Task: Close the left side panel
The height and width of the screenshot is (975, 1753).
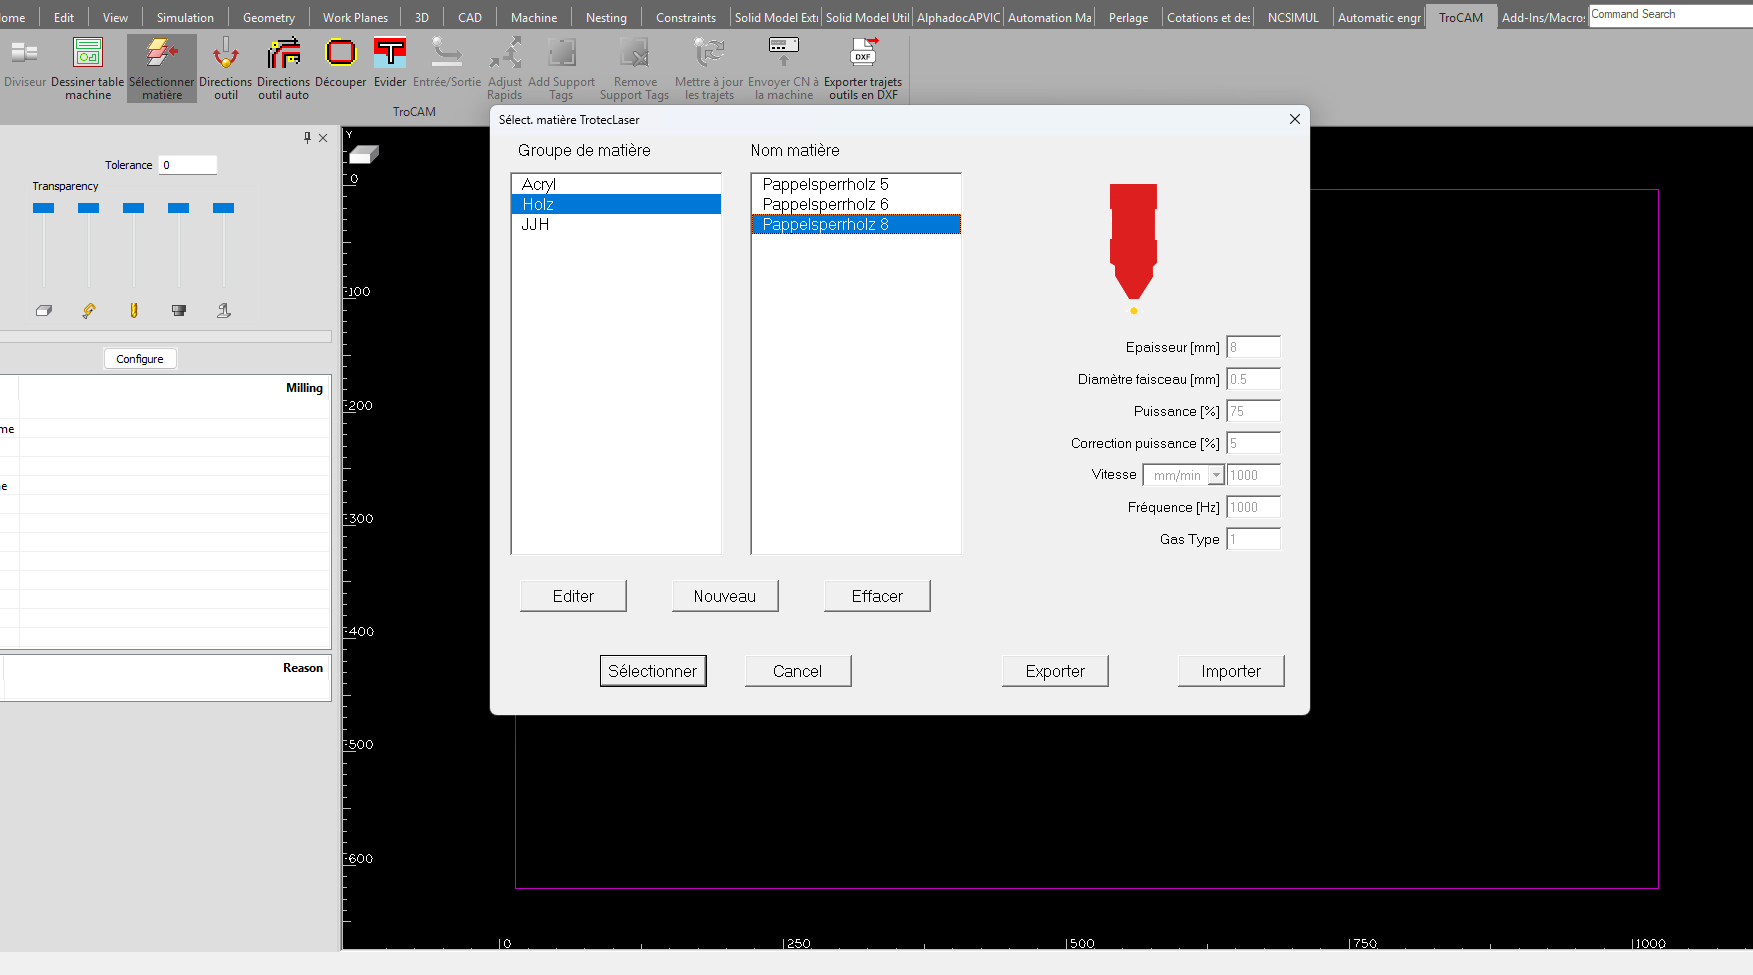Action: [323, 138]
